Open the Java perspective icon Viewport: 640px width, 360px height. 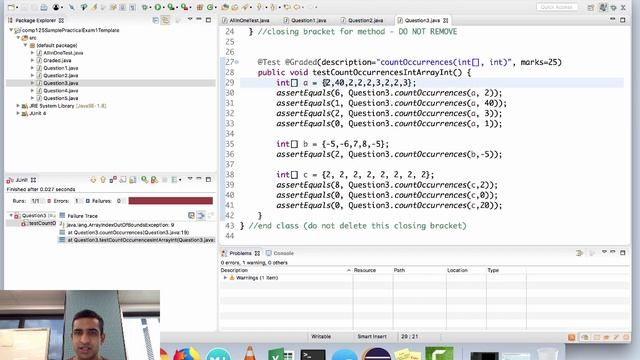603,7
